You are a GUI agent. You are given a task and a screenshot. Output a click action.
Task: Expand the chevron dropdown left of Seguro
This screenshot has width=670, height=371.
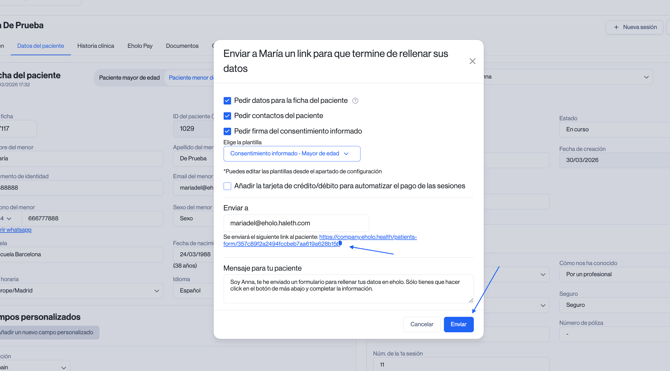pos(543,305)
